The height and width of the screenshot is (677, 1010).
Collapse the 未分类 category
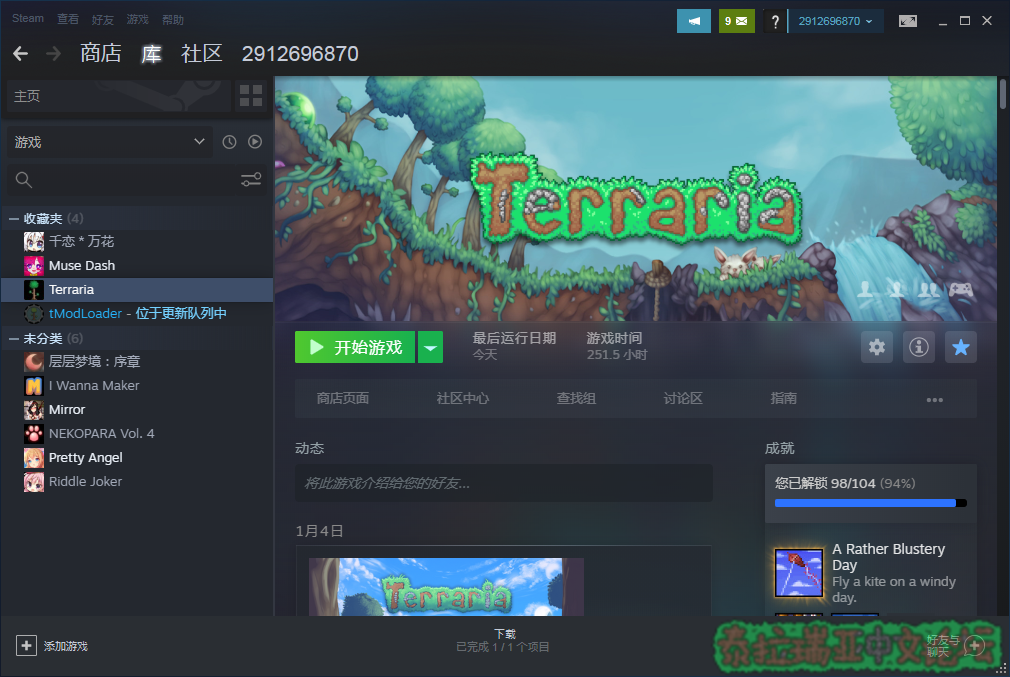14,339
